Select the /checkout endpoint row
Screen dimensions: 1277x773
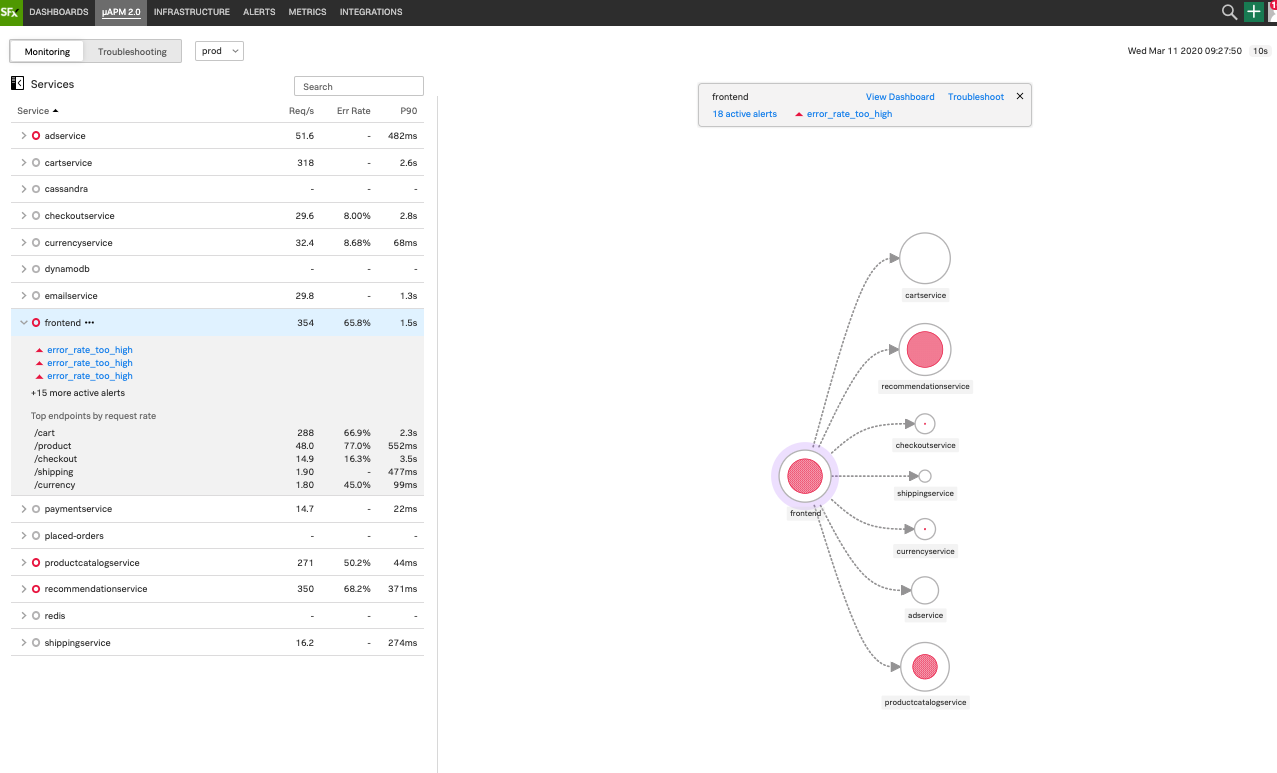(x=217, y=459)
